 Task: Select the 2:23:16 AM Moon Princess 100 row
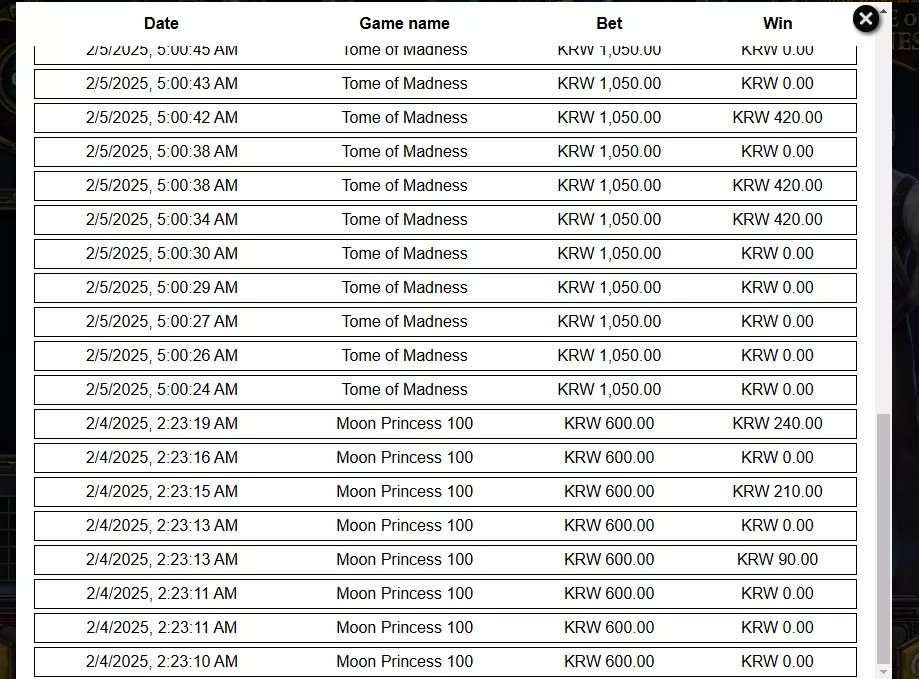click(x=445, y=458)
